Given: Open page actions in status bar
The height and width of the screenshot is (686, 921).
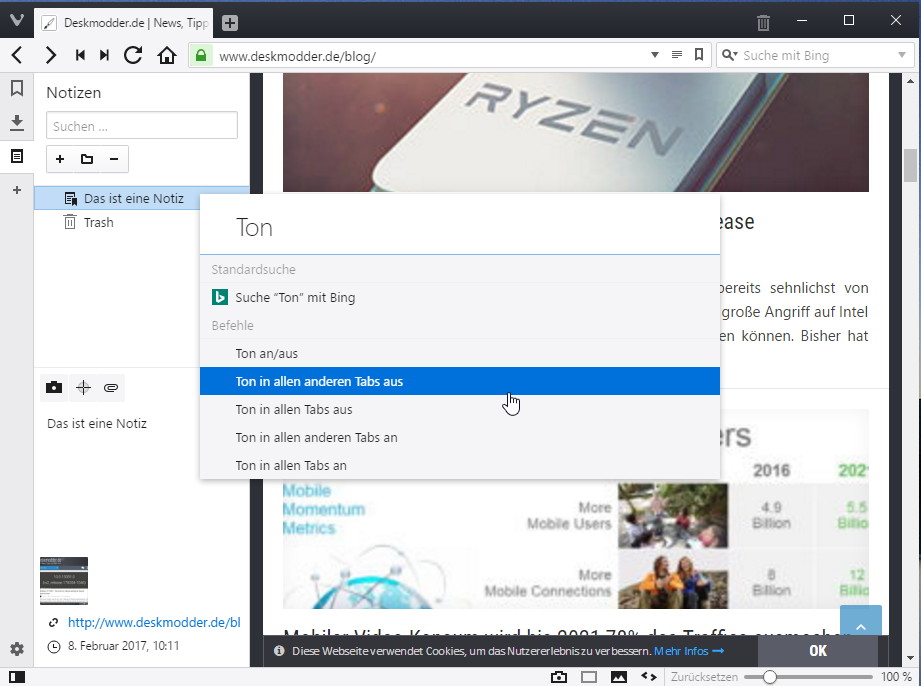Looking at the screenshot, I should click(x=648, y=677).
